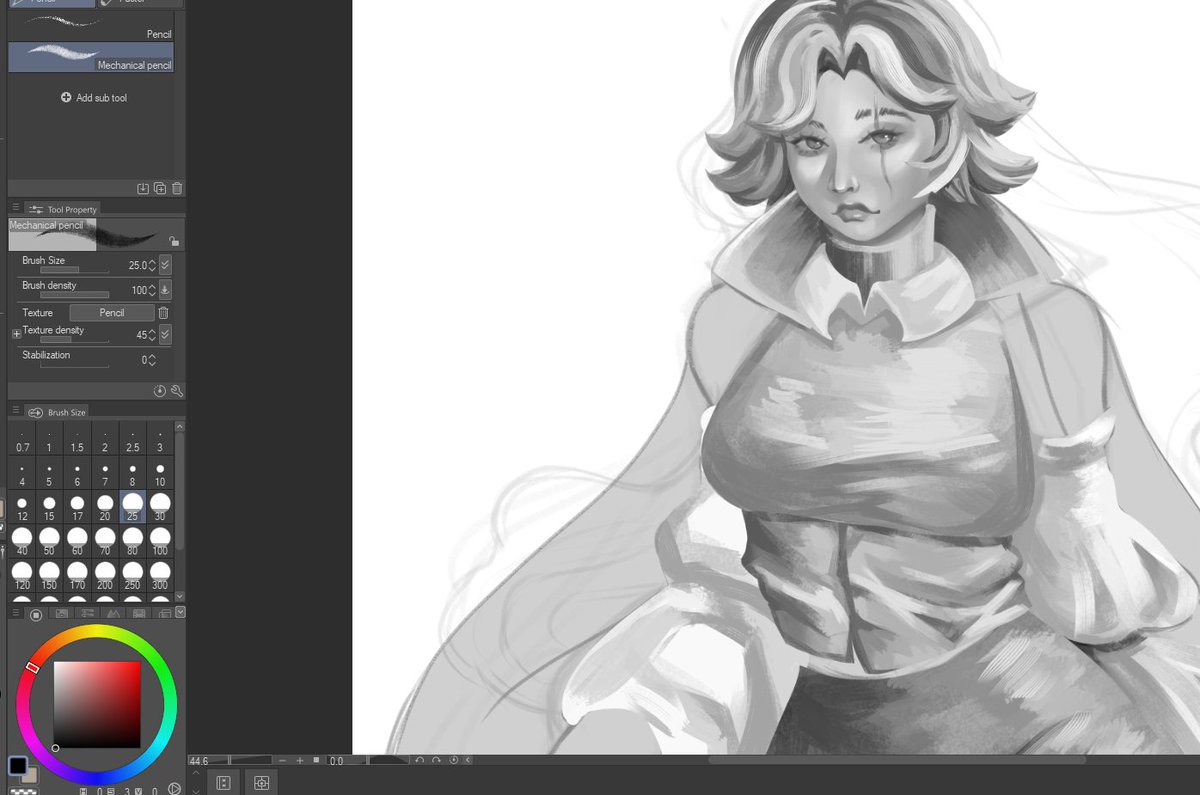Delete sub tool trash icon

click(177, 188)
